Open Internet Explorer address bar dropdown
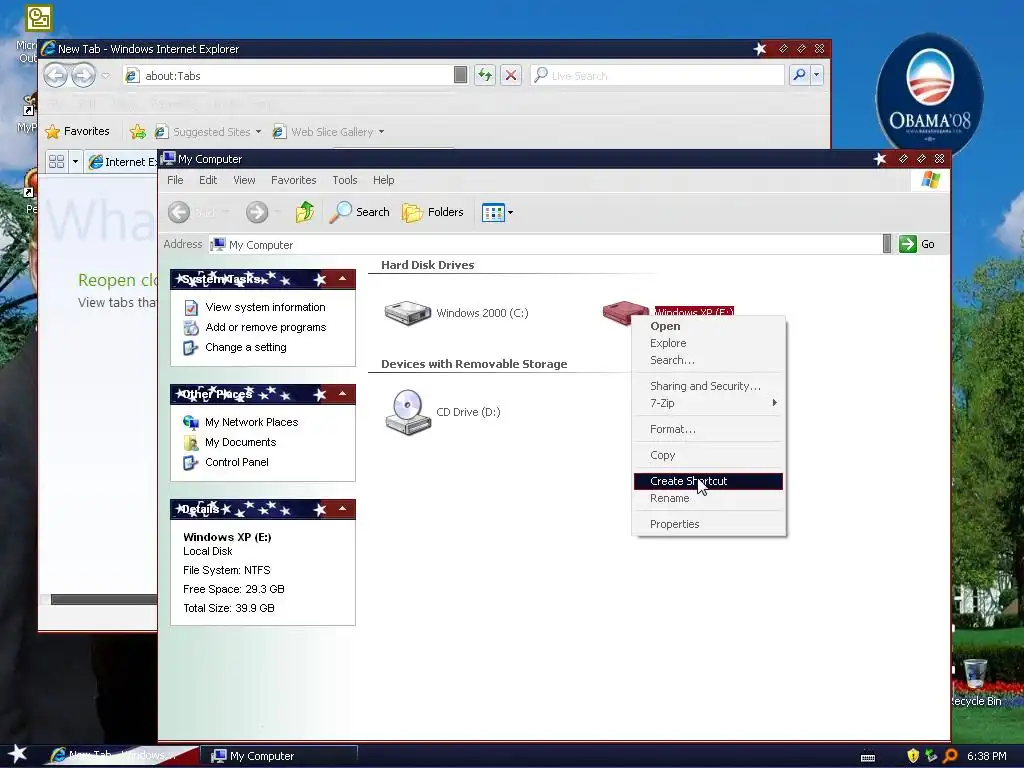The image size is (1024, 768). pos(460,75)
